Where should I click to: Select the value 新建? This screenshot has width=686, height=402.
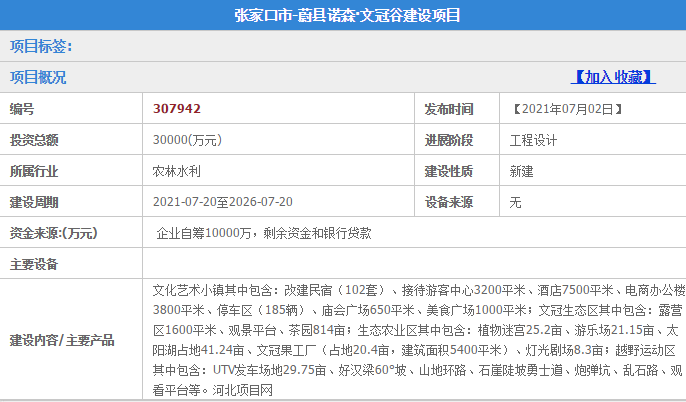[522, 171]
